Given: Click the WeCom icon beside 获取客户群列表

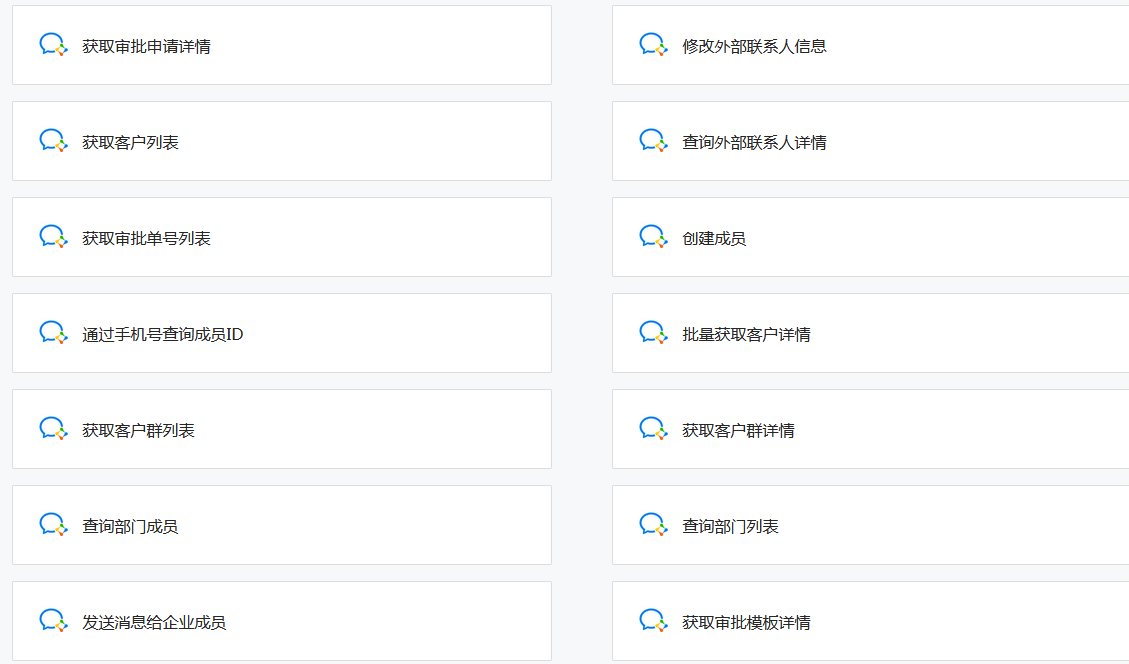Looking at the screenshot, I should (x=53, y=429).
